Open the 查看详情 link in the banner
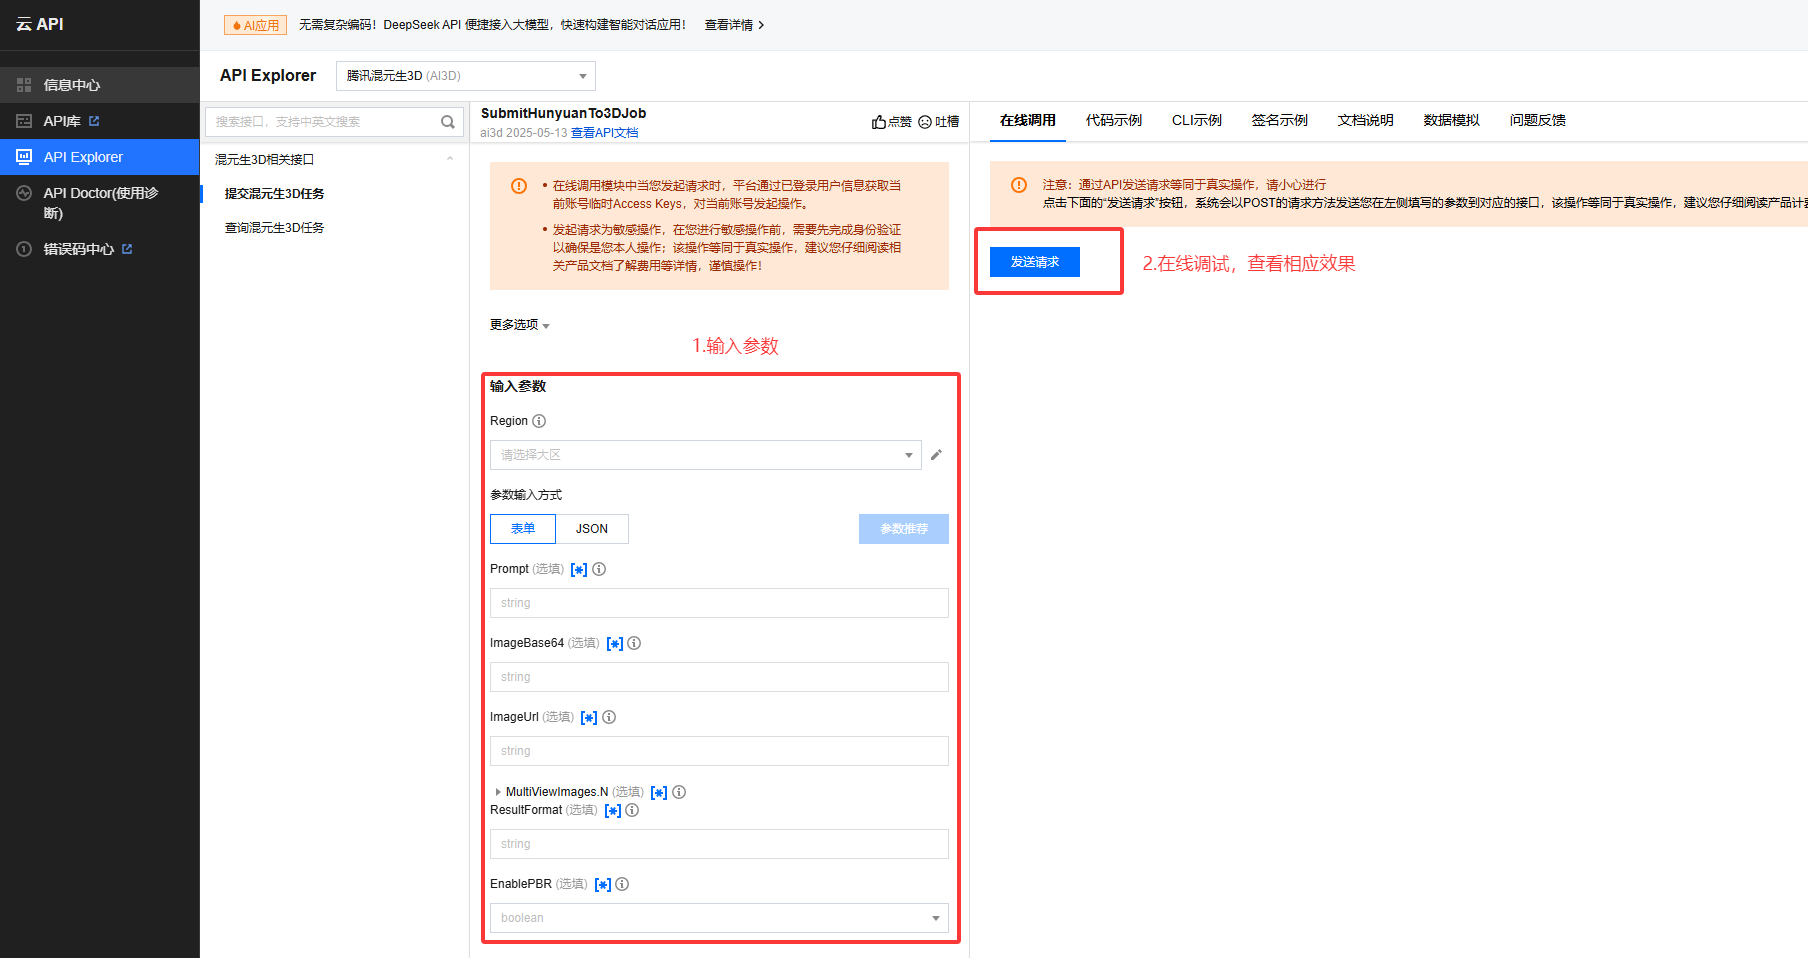Image resolution: width=1808 pixels, height=958 pixels. point(734,25)
